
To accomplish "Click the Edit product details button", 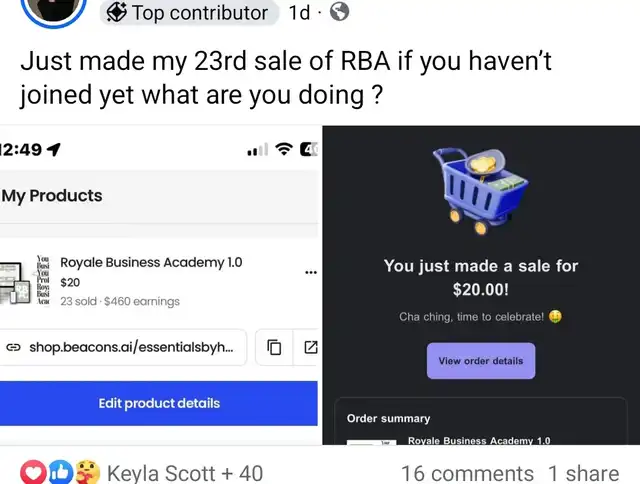I will [x=159, y=403].
